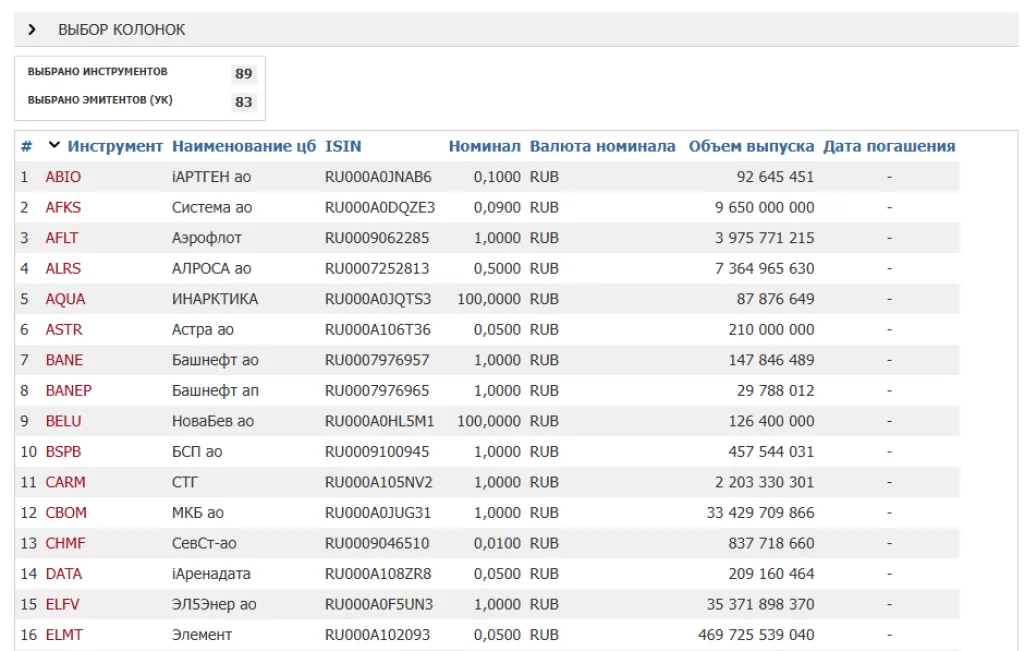Screen dimensions: 1024x651
Task: Open the CHMF ticker link
Action: pyautogui.click(x=65, y=543)
